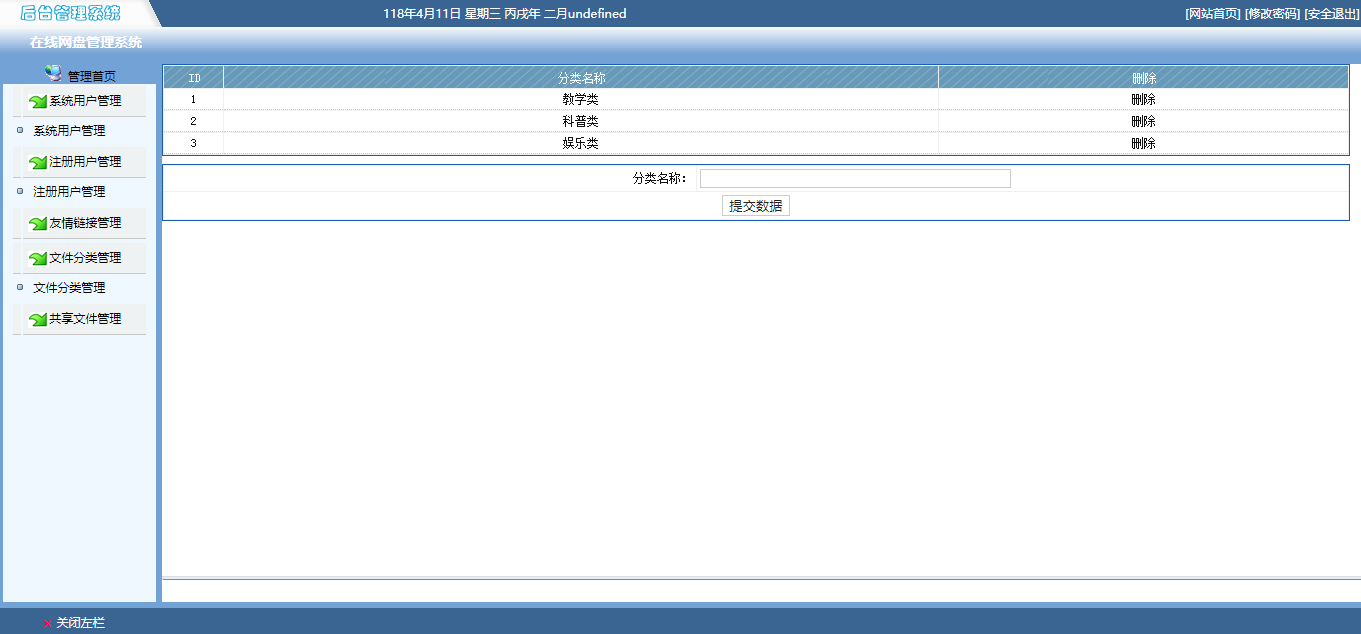Delete the 科普类 category
The width and height of the screenshot is (1361, 634).
[x=1143, y=122]
